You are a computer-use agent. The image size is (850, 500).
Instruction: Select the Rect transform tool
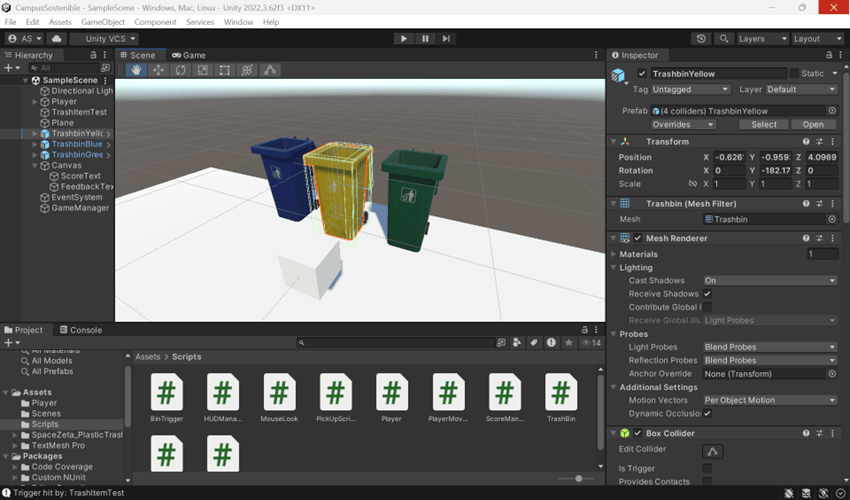pyautogui.click(x=225, y=71)
